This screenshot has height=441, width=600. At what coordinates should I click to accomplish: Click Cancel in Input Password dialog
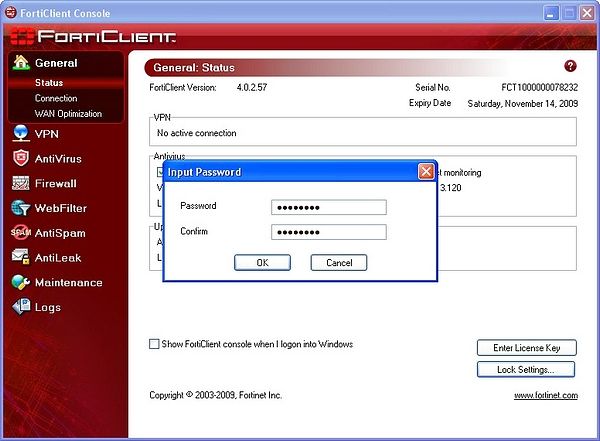(339, 263)
